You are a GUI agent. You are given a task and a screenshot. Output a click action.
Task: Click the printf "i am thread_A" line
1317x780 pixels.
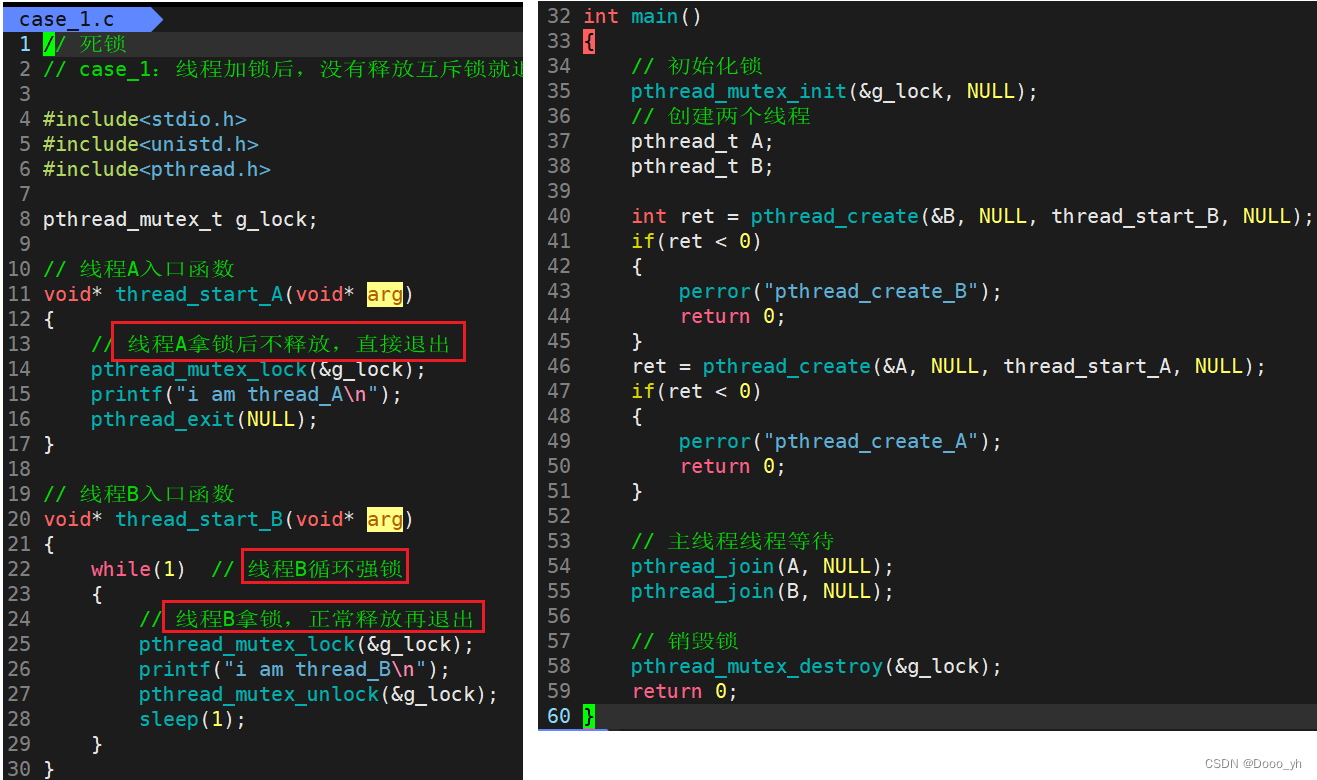[x=246, y=394]
